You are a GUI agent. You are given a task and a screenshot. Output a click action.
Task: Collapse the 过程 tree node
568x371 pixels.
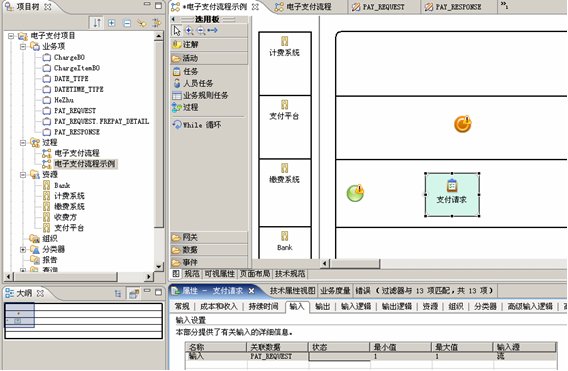23,142
